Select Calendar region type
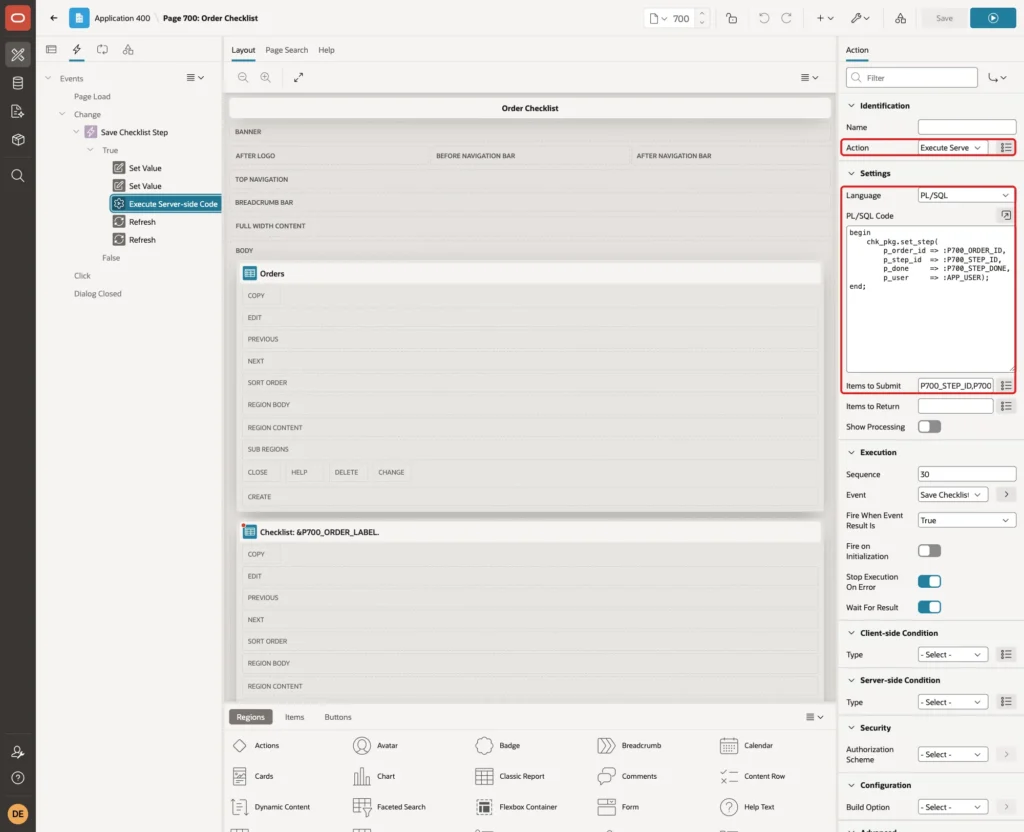This screenshot has height=832, width=1024. (x=746, y=745)
